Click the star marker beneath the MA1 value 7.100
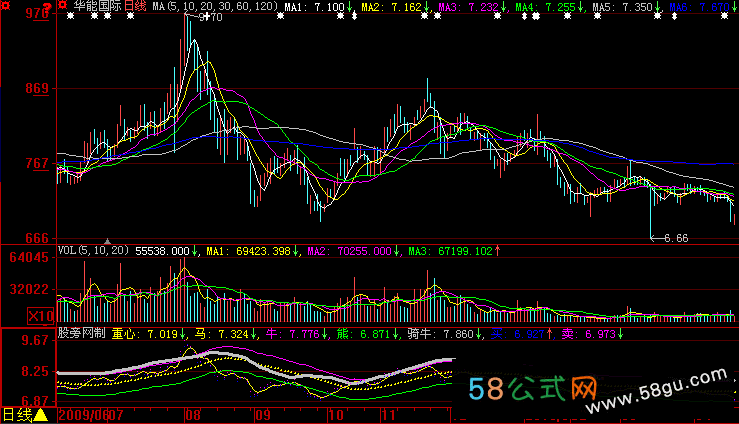 [x=341, y=16]
